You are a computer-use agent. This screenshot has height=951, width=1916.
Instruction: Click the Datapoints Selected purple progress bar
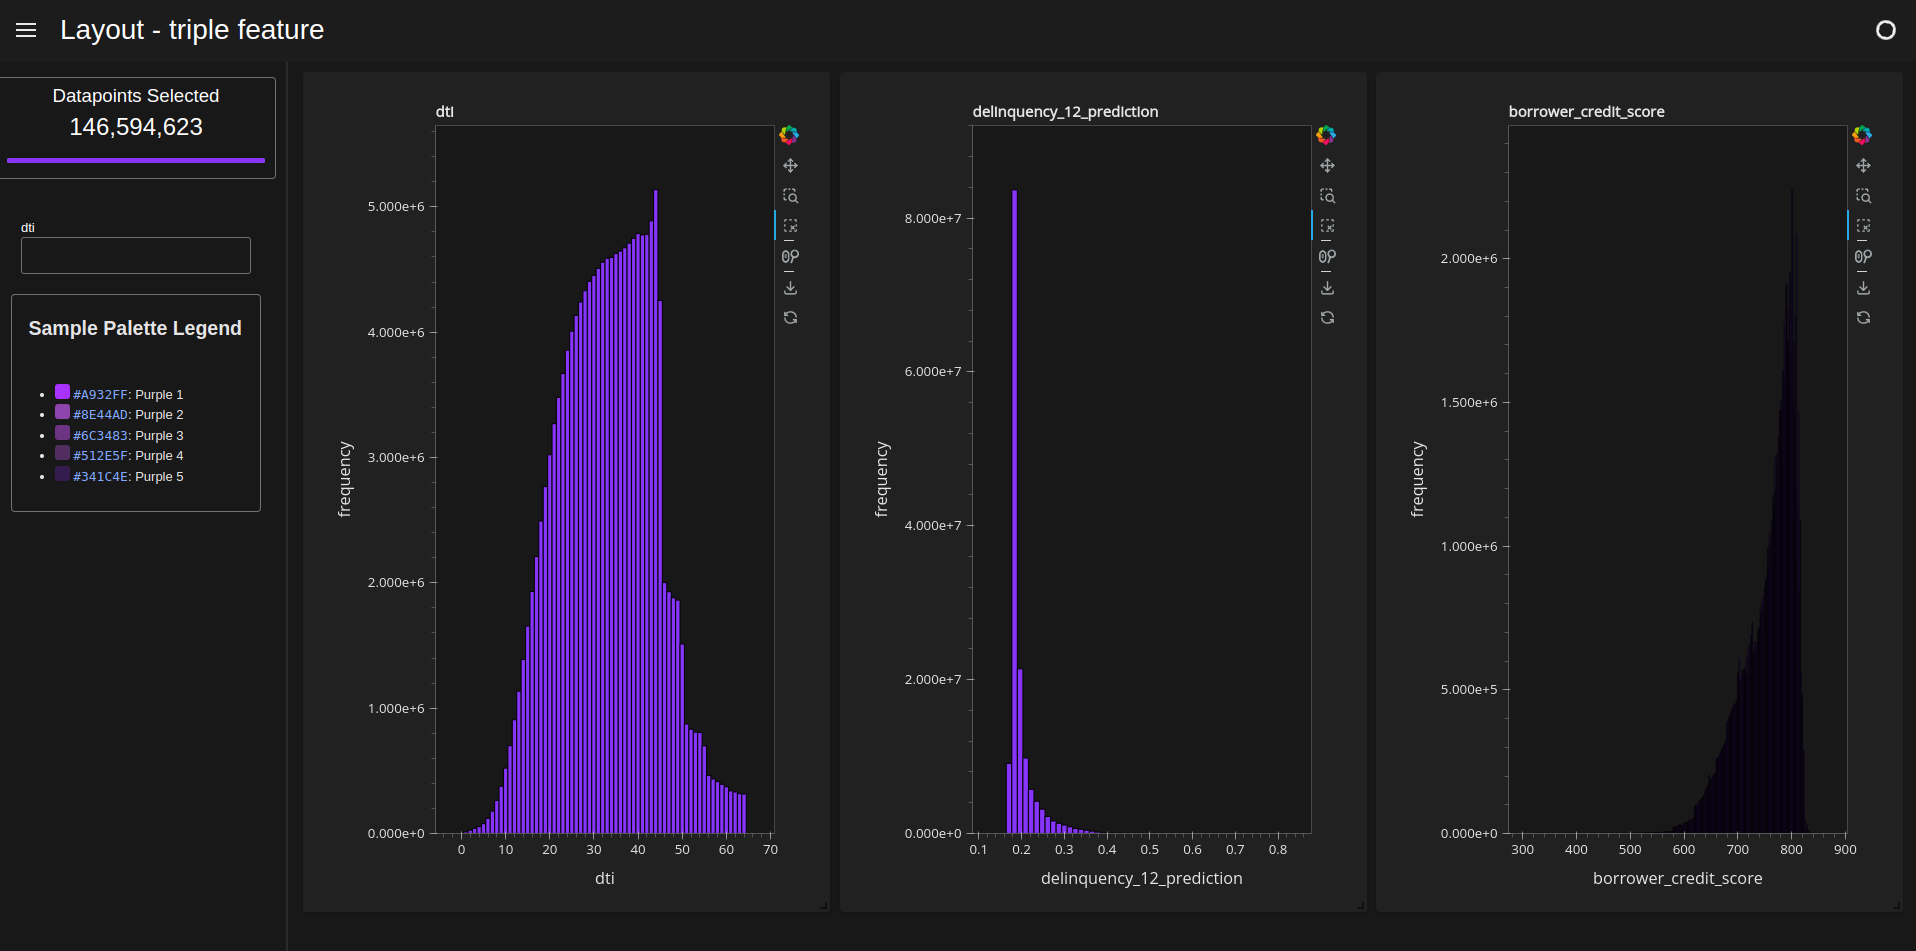click(136, 160)
